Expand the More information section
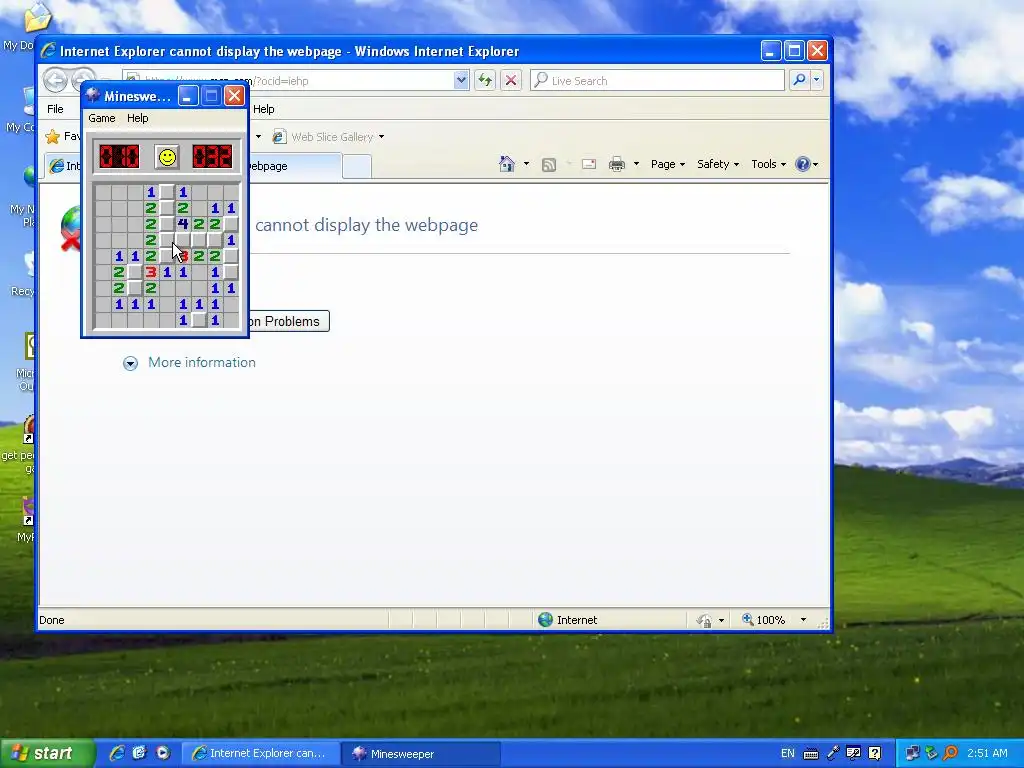Image resolution: width=1024 pixels, height=768 pixels. [131, 363]
